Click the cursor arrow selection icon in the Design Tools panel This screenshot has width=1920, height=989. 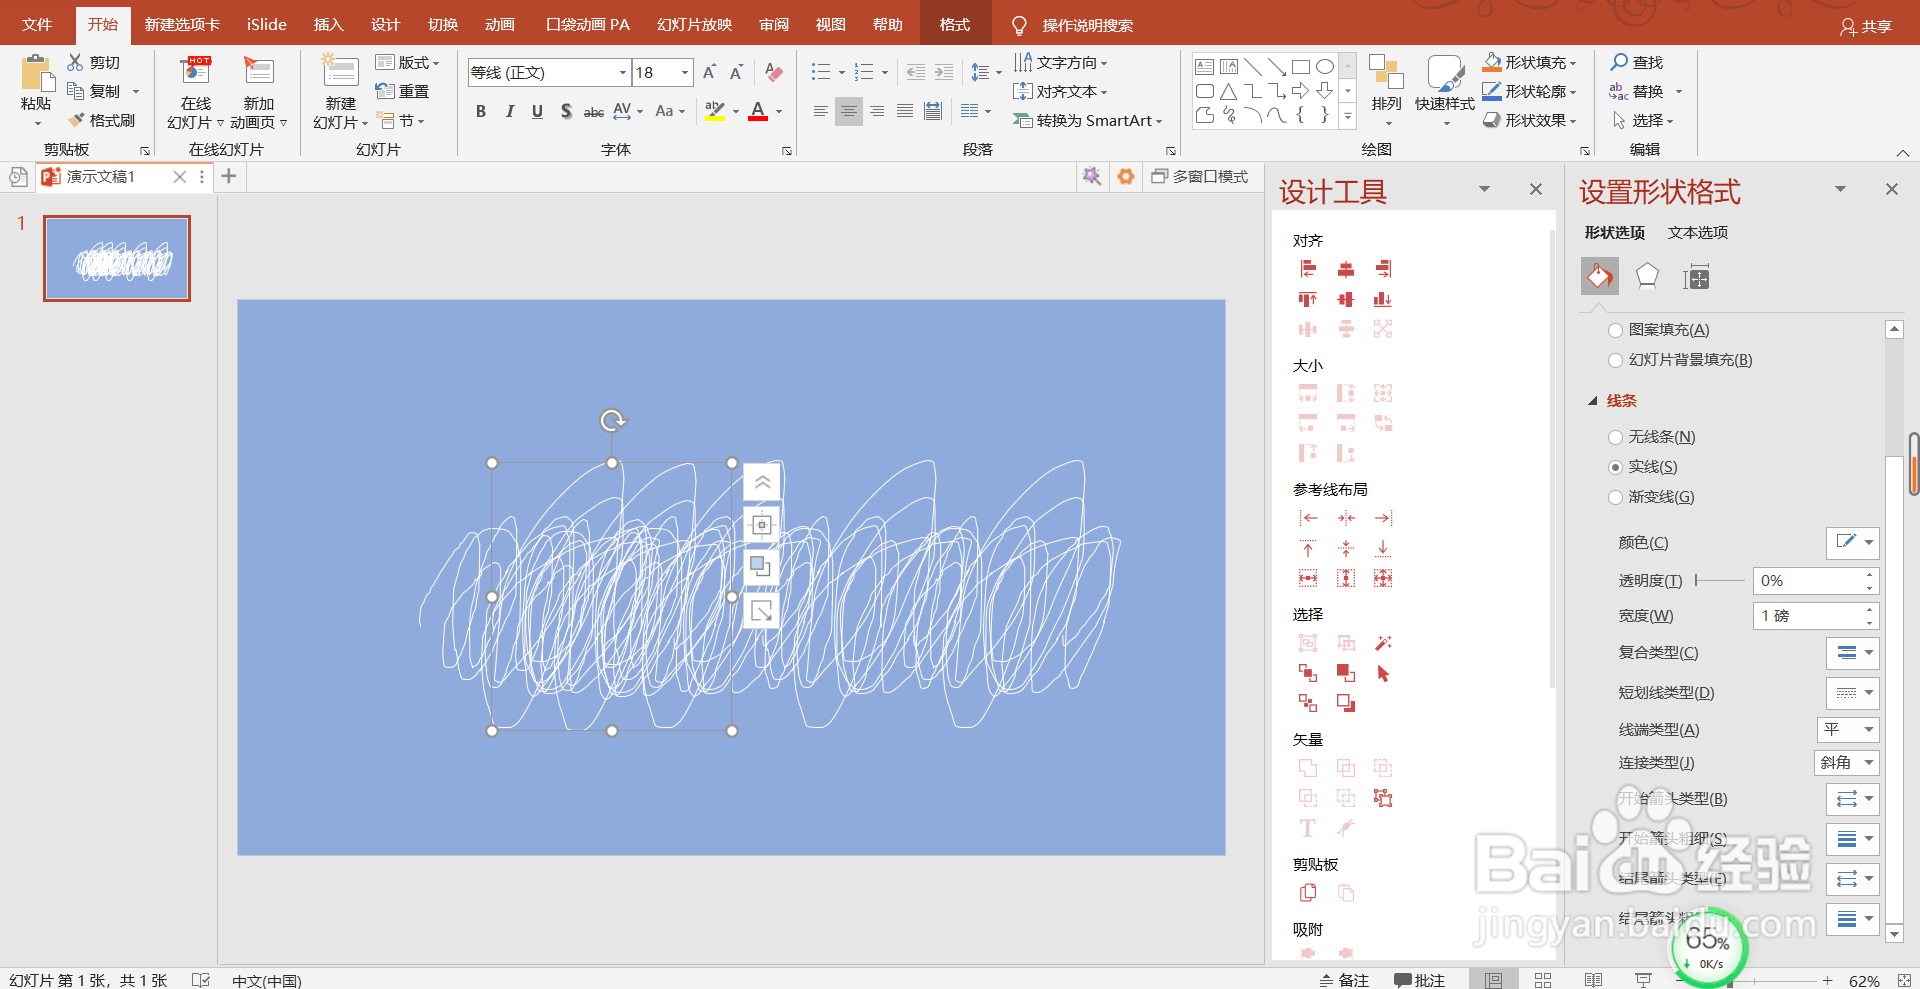click(1383, 673)
